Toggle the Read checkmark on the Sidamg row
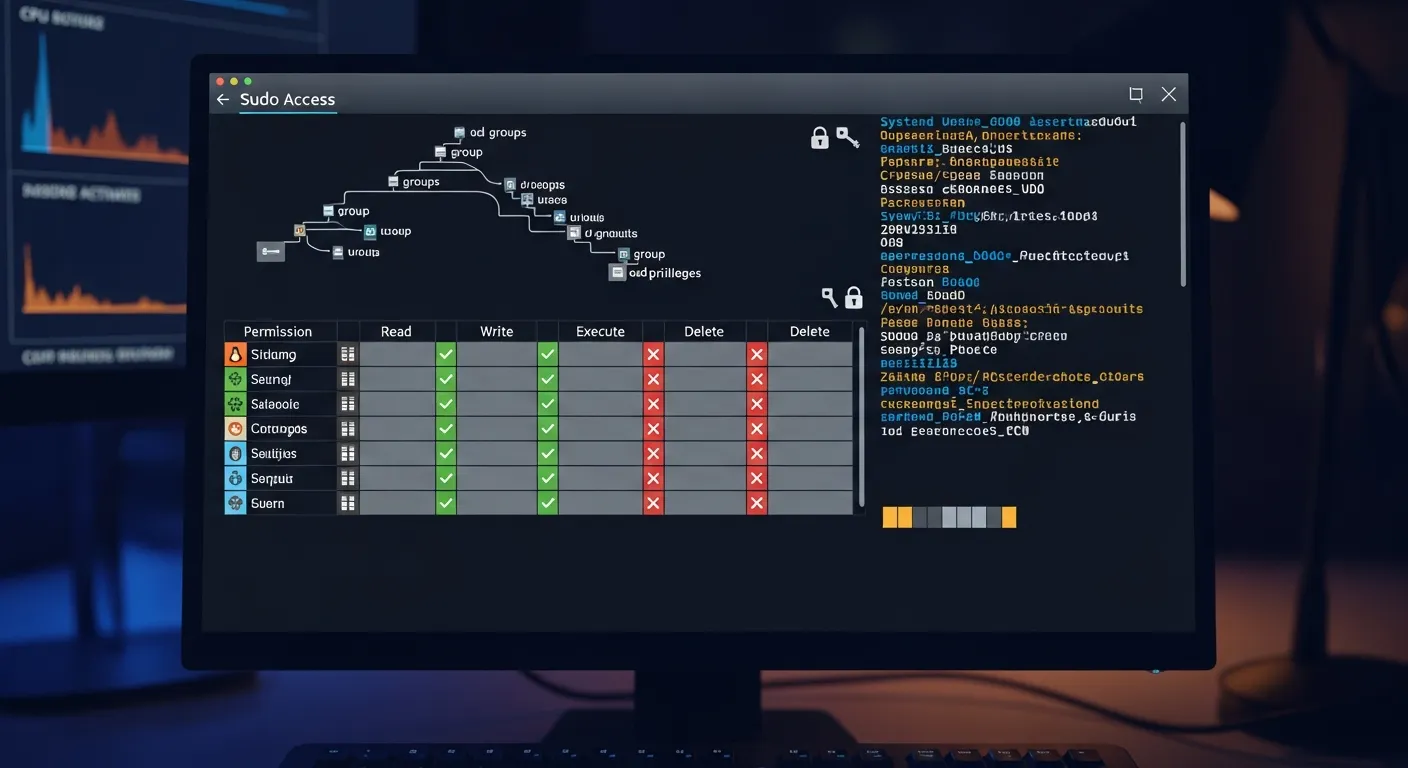The height and width of the screenshot is (768, 1408). pos(445,353)
